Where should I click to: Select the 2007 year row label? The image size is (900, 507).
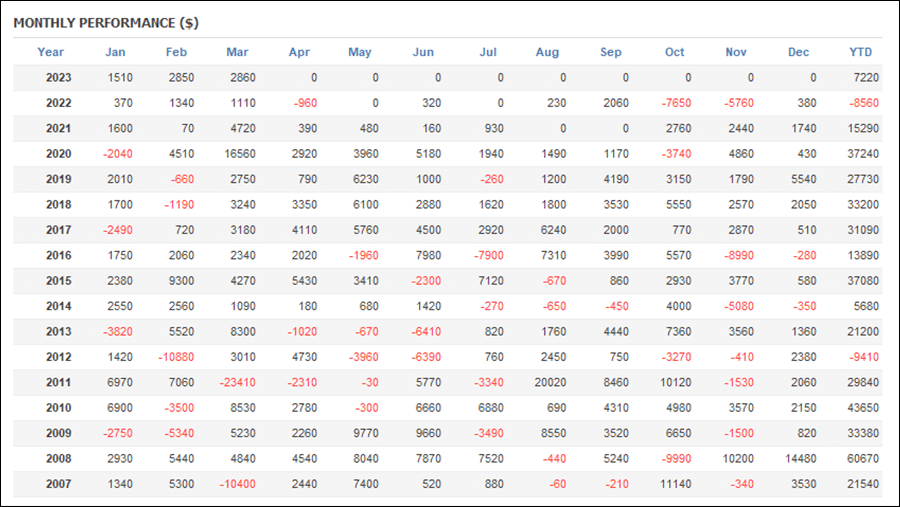pyautogui.click(x=59, y=484)
